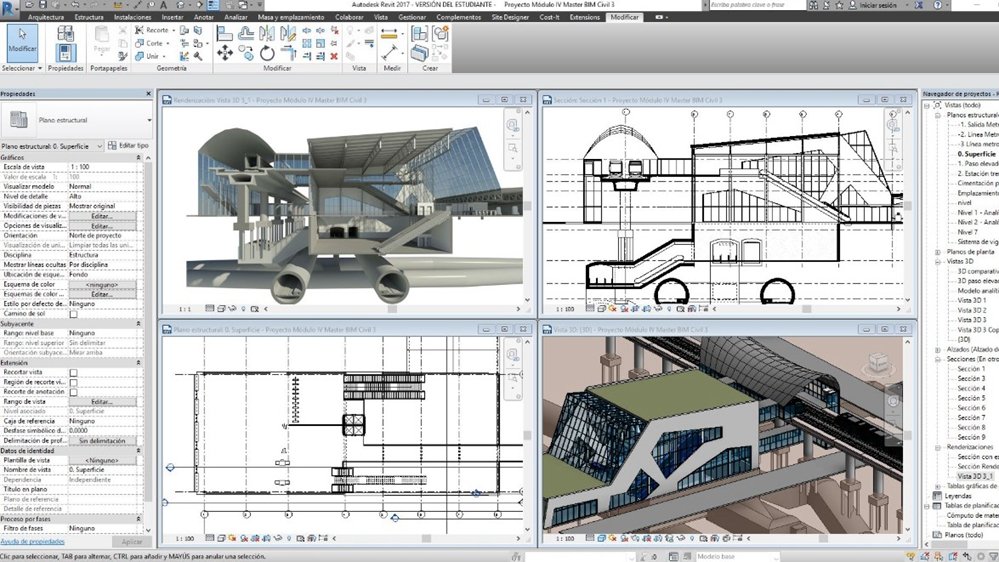This screenshot has height=562, width=999.
Task: Click the red Suprimir delete icon
Action: pos(334,57)
